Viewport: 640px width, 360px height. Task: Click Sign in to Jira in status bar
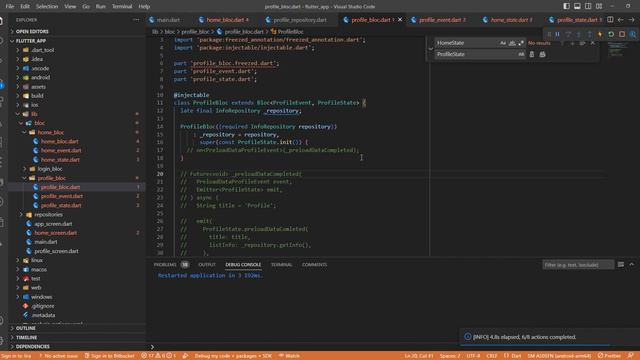point(16,356)
